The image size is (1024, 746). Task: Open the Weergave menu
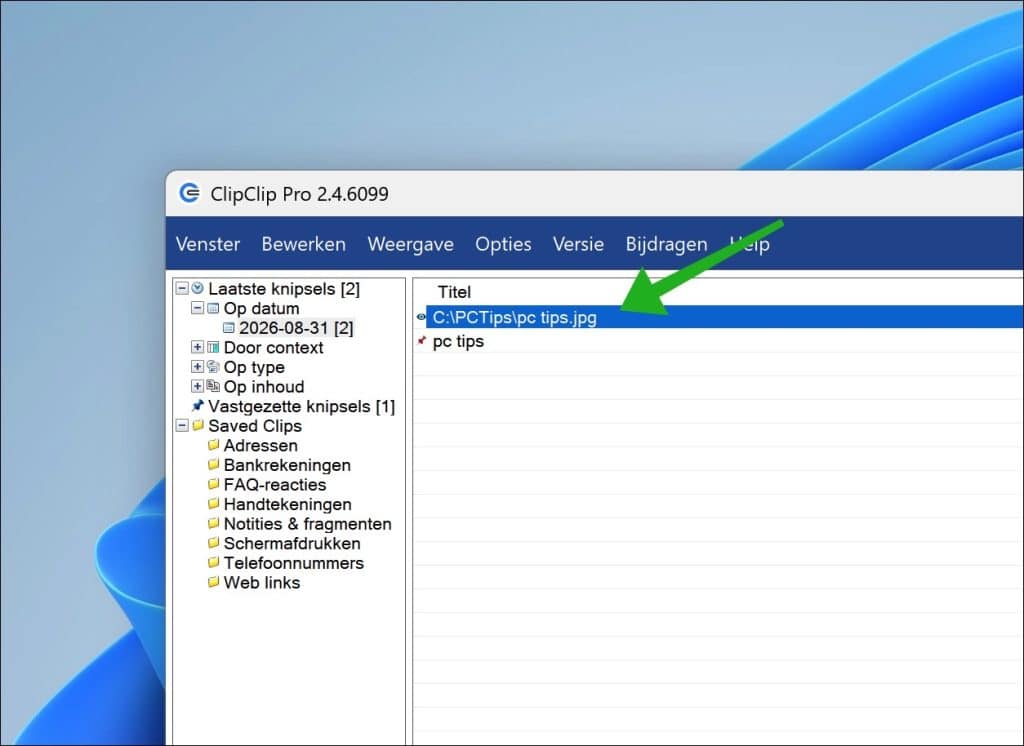[410, 244]
